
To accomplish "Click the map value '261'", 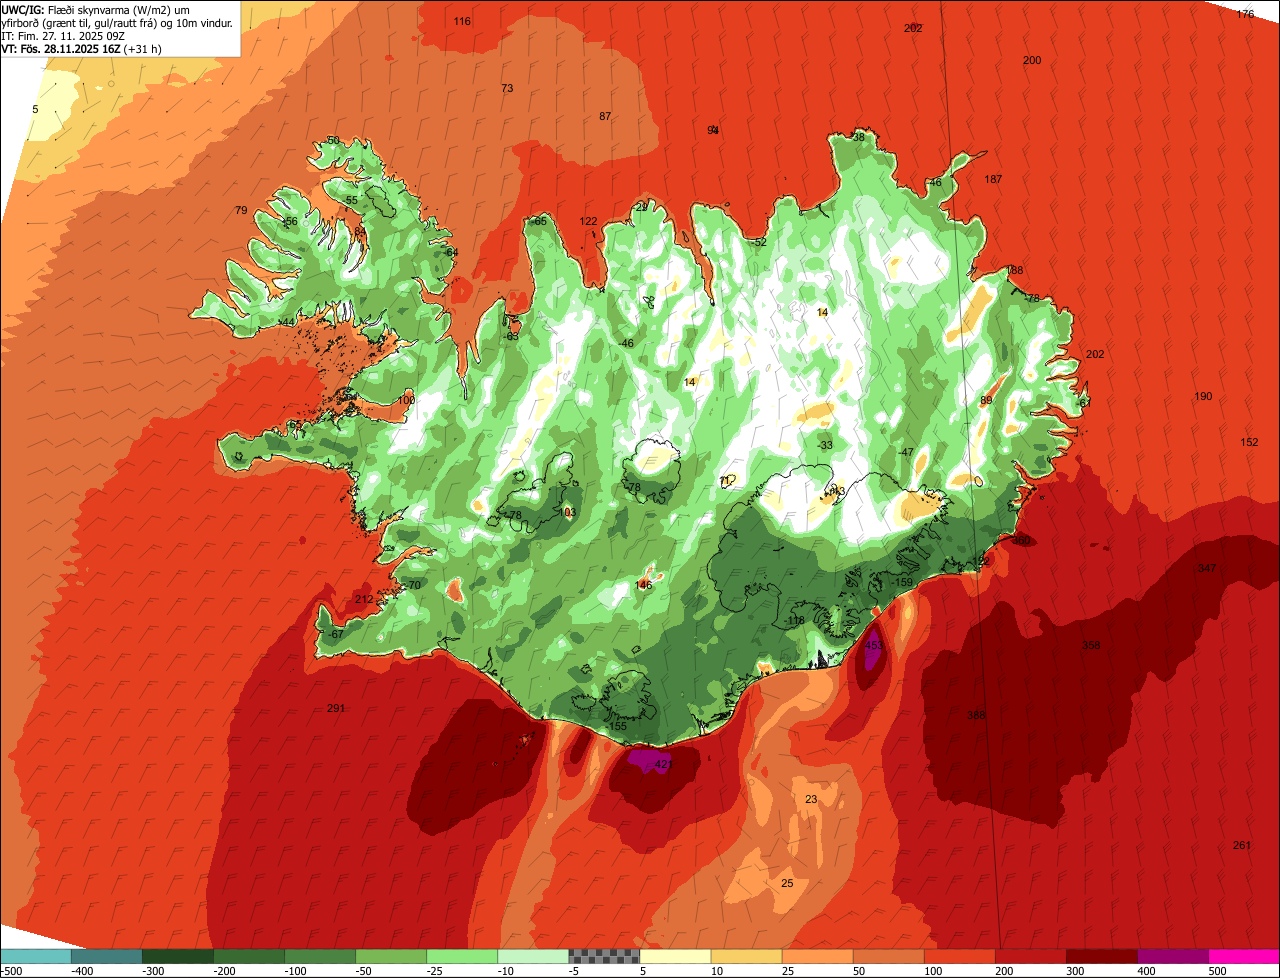I will click(1241, 846).
